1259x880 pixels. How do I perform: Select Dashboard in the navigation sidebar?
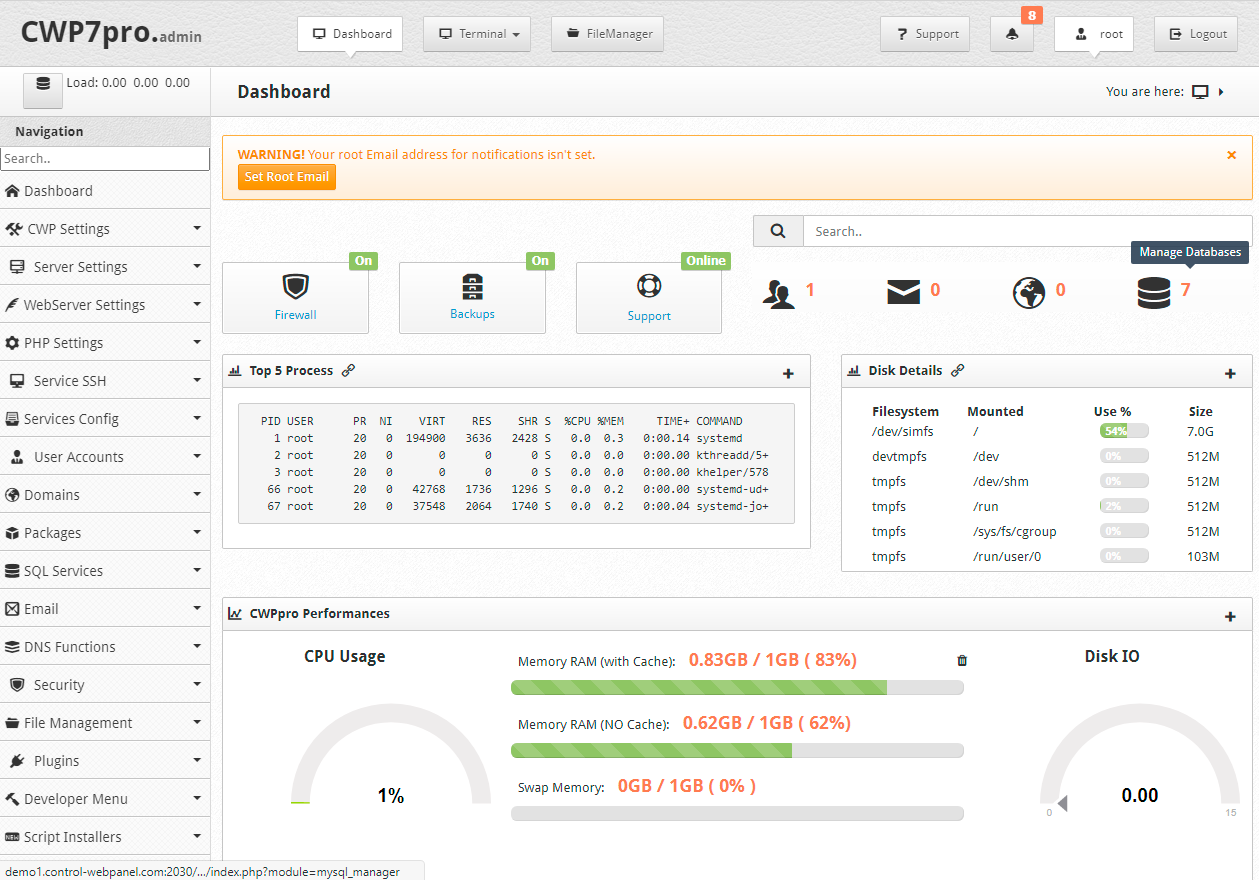pyautogui.click(x=58, y=191)
